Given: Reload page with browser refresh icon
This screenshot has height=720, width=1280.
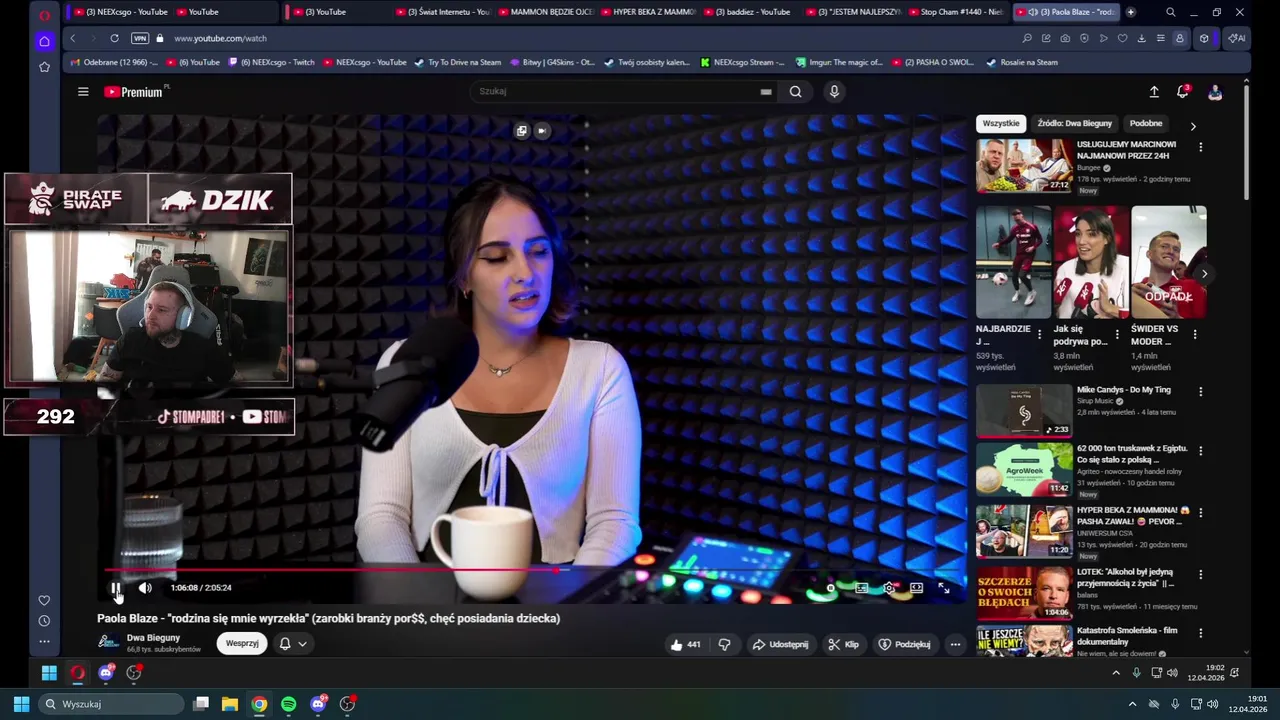Looking at the screenshot, I should (115, 38).
